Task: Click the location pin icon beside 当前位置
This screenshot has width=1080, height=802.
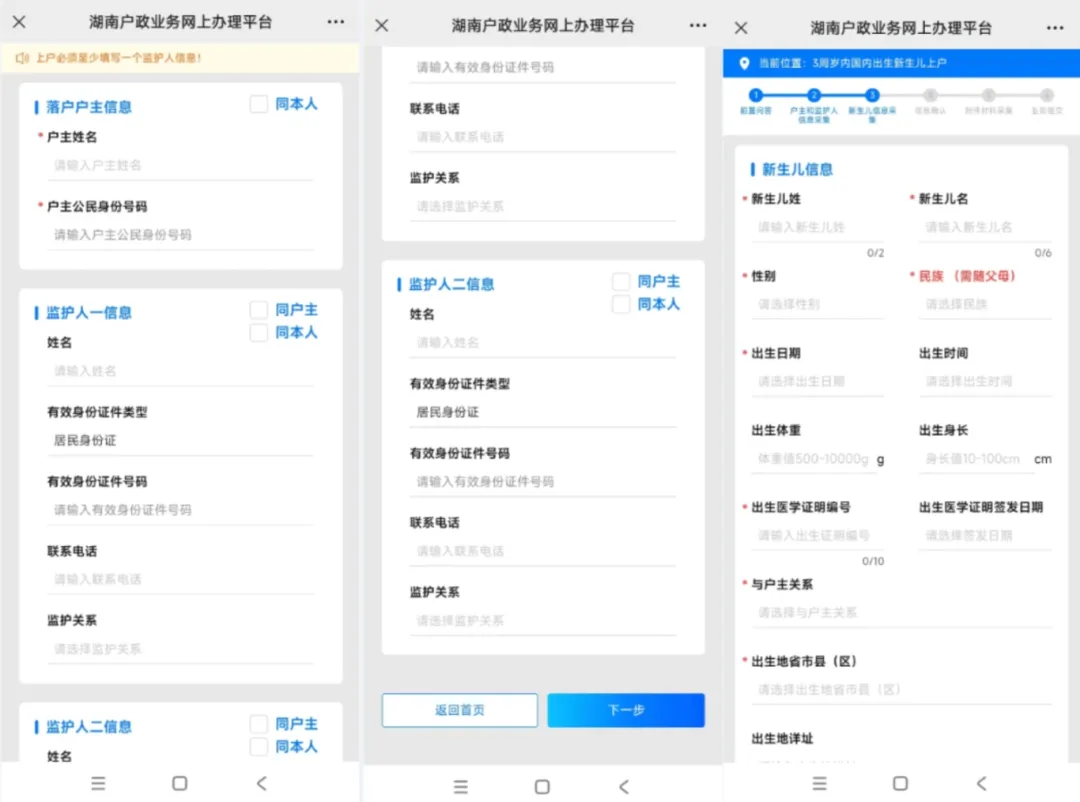Action: click(x=743, y=63)
